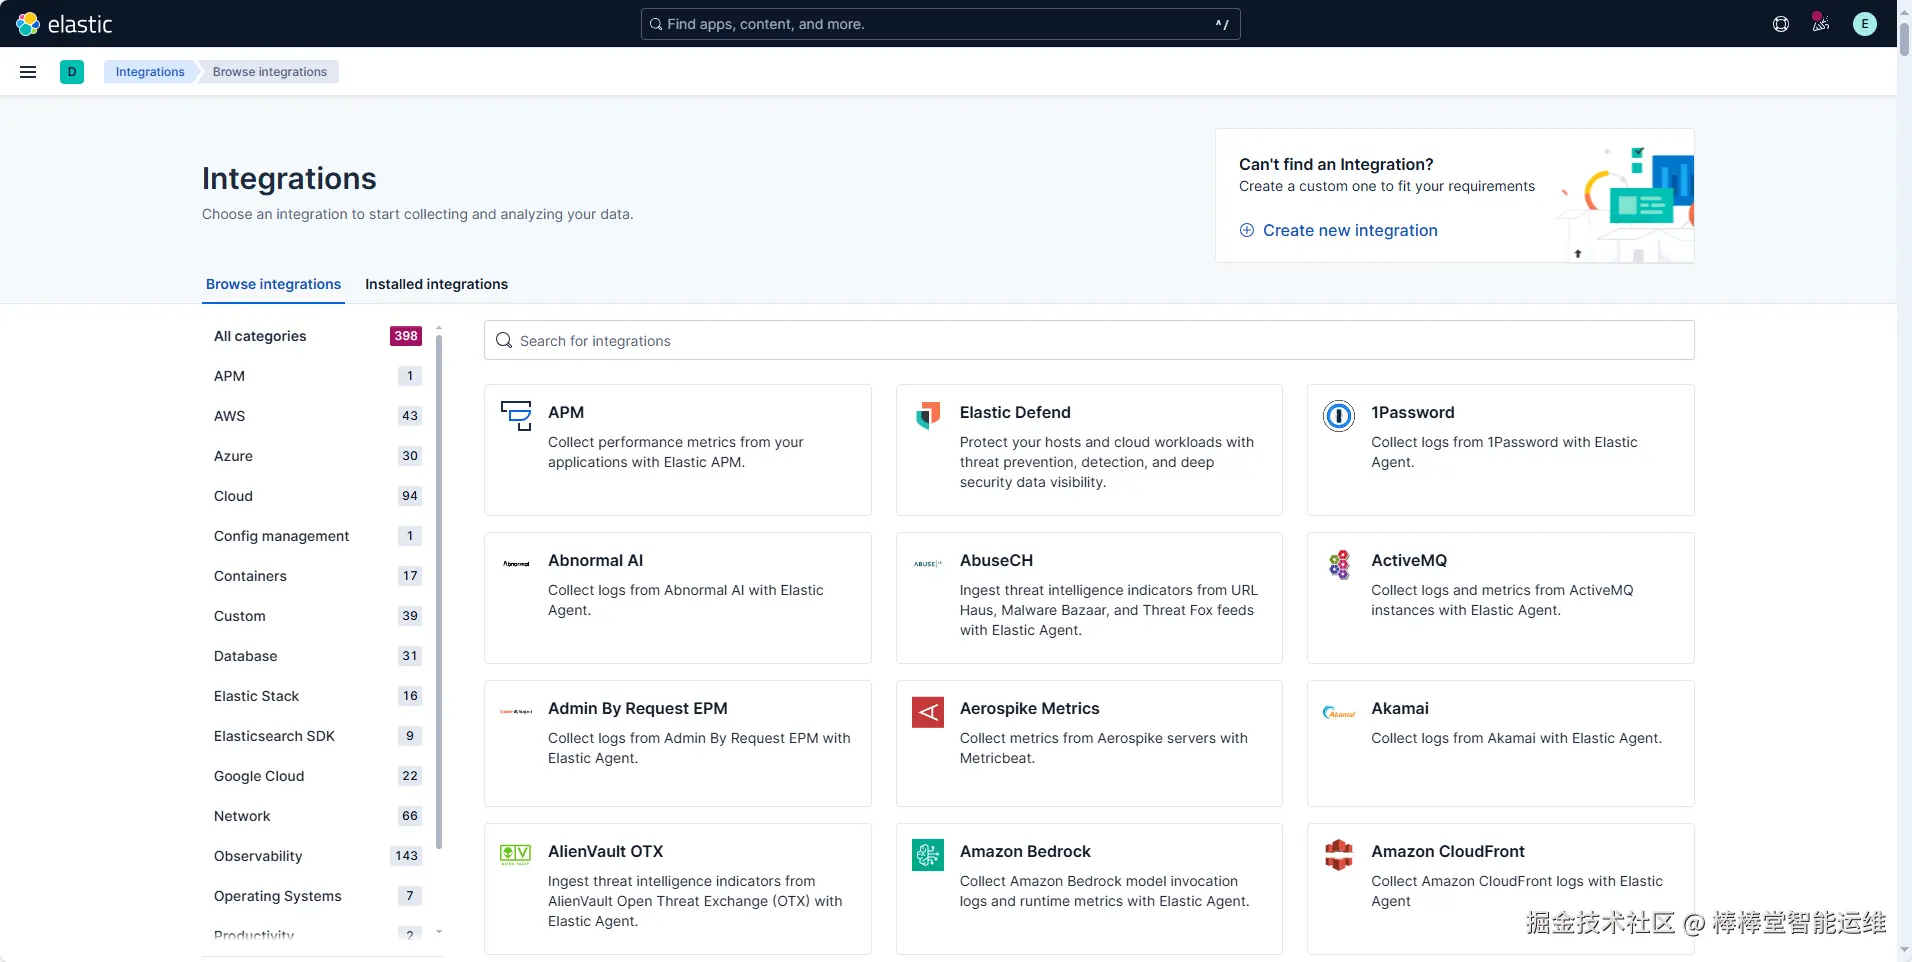Open the Akamai integration title
1912x962 pixels.
(1400, 708)
